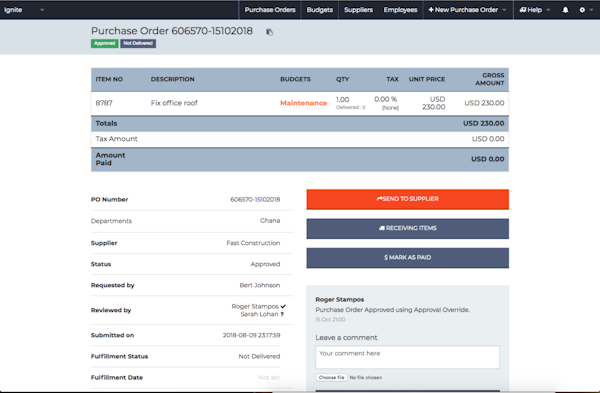600x393 pixels.
Task: Click requester name Bert Johnson
Action: point(260,285)
